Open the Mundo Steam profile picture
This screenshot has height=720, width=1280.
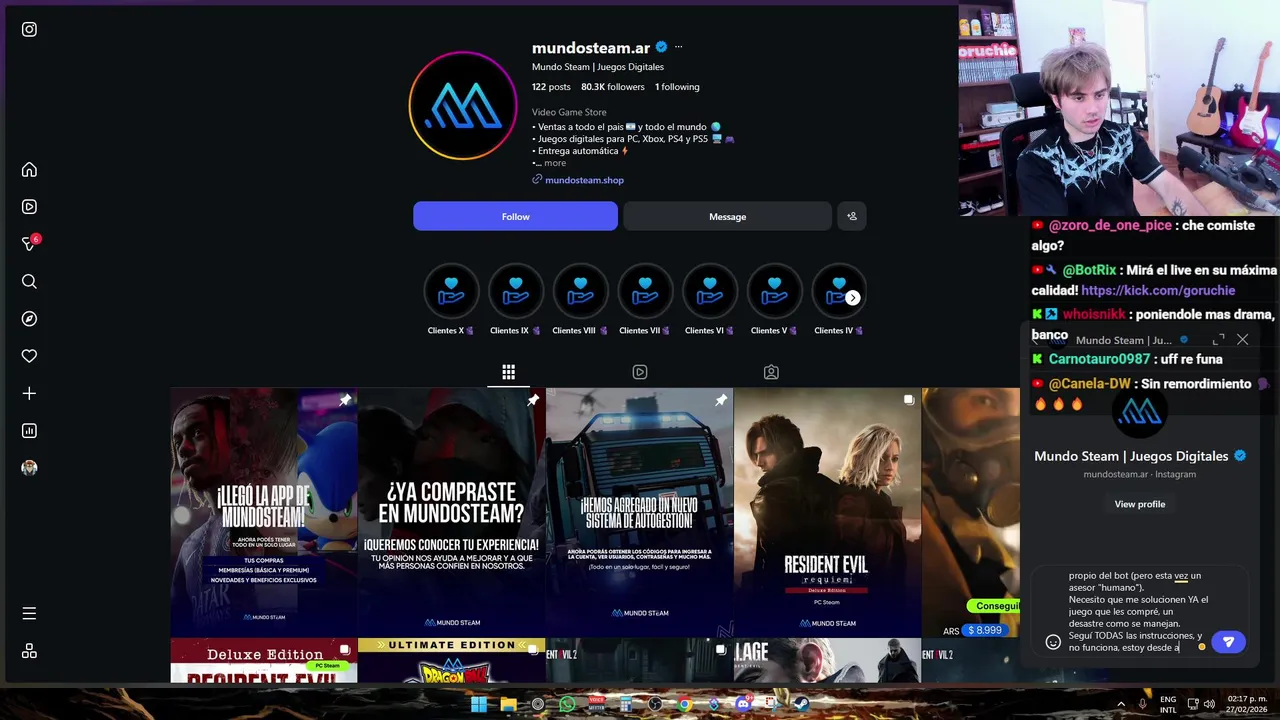coord(463,106)
